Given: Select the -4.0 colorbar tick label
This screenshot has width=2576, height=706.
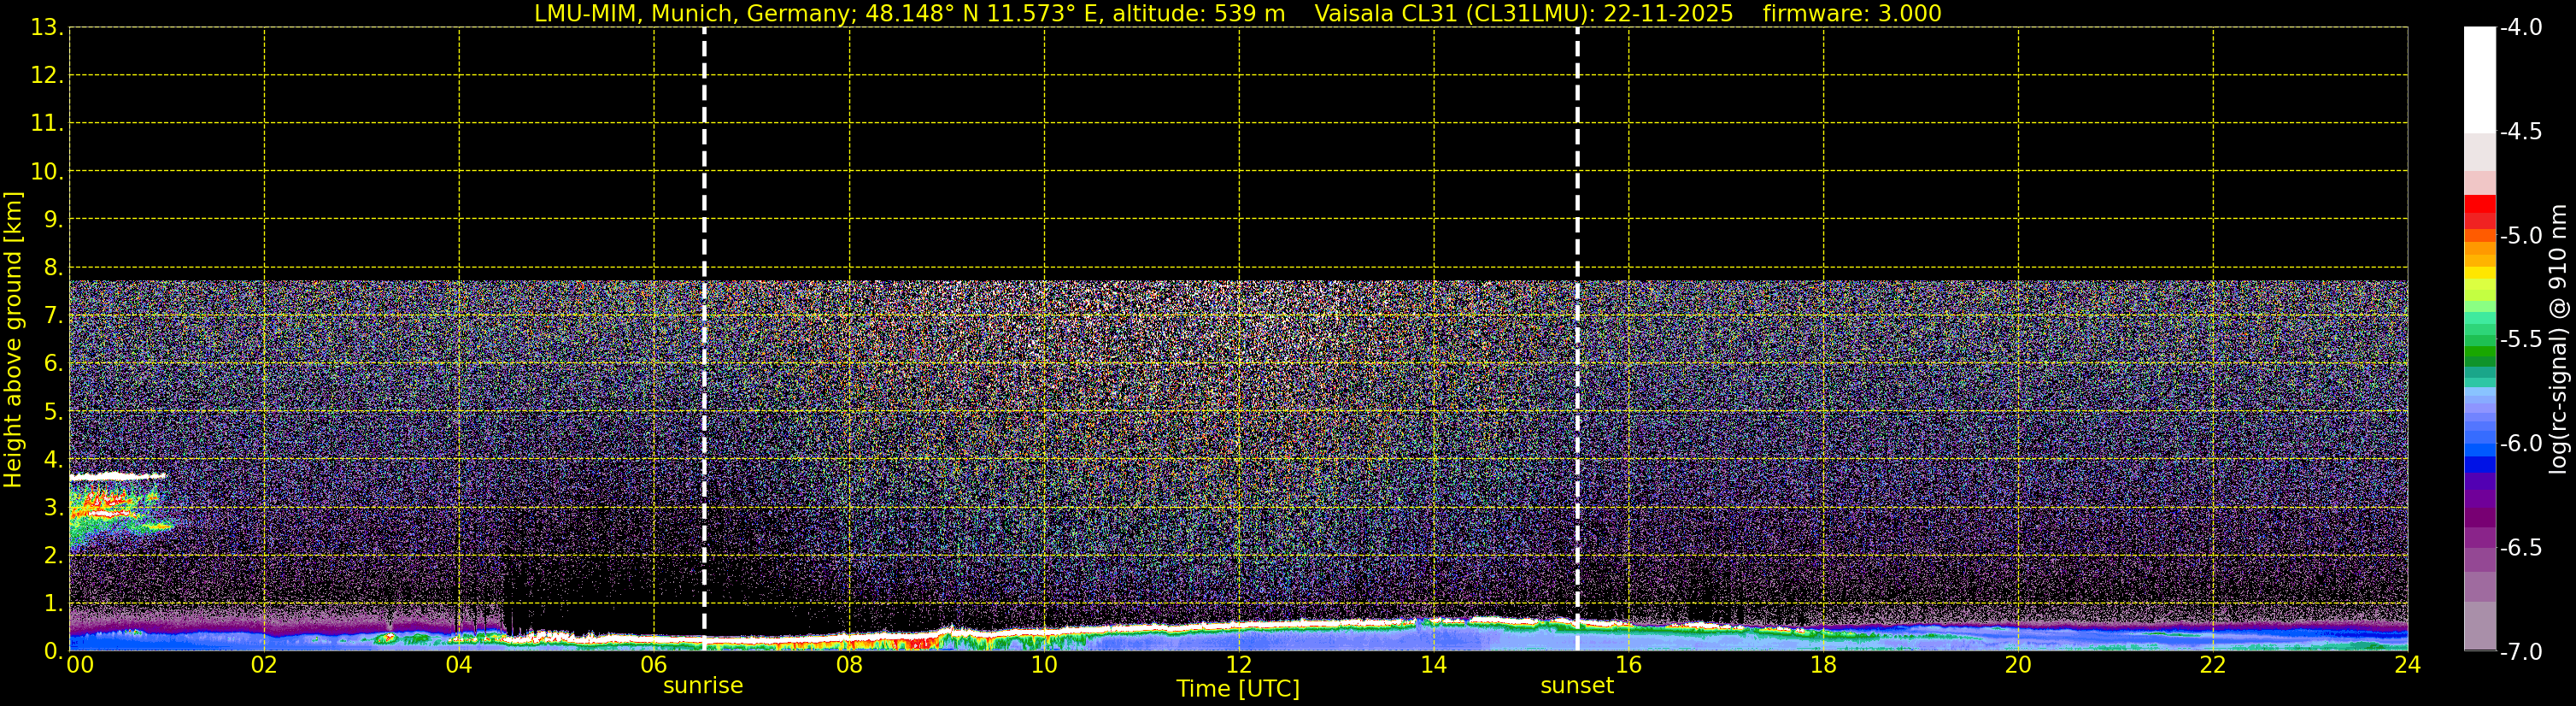Looking at the screenshot, I should coord(2520,28).
